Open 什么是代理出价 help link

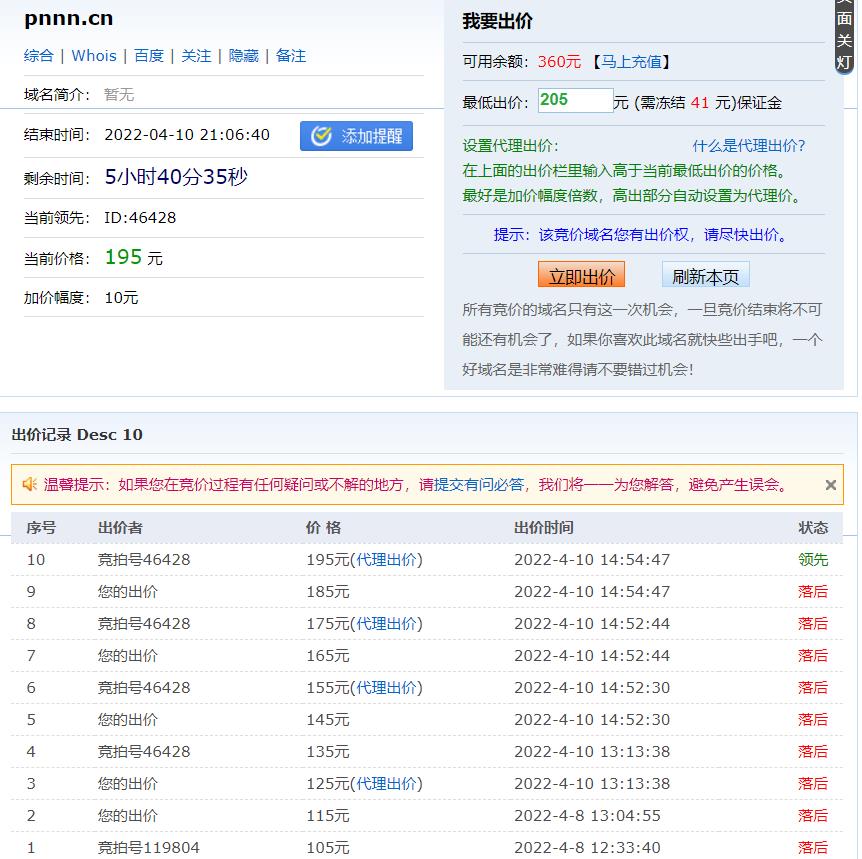pos(748,146)
